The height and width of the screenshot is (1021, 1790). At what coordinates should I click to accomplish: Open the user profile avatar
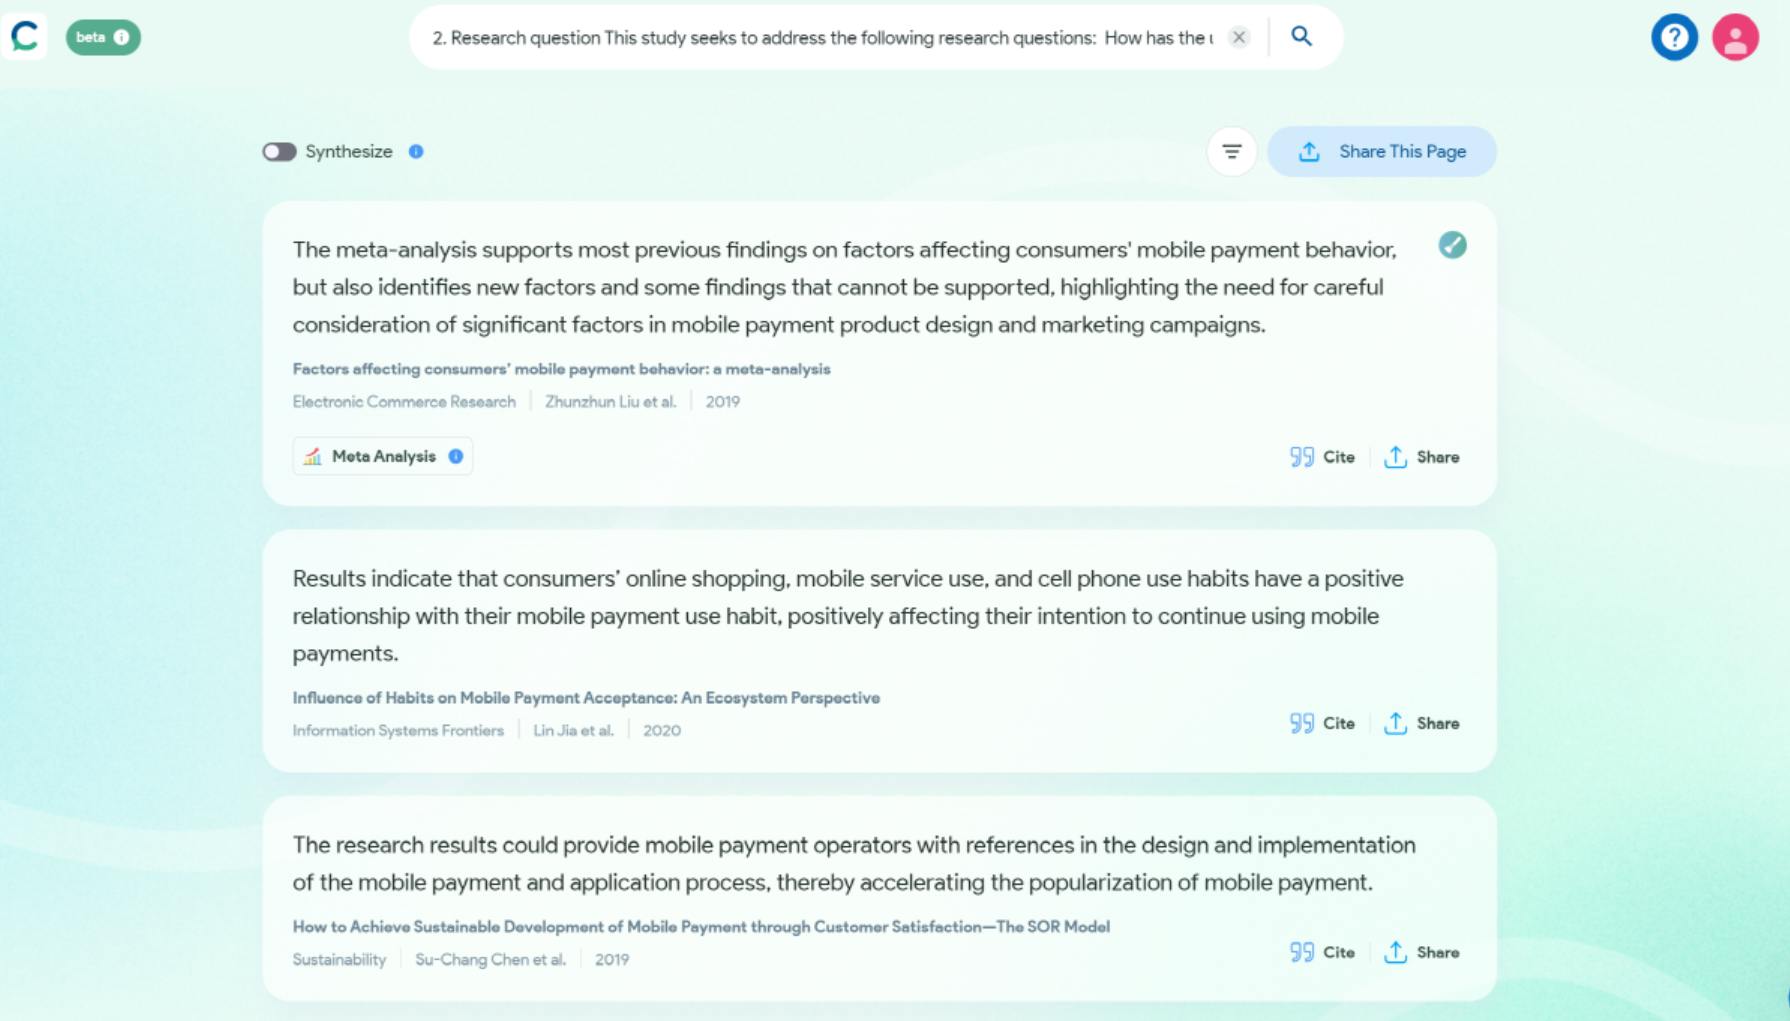click(1735, 38)
